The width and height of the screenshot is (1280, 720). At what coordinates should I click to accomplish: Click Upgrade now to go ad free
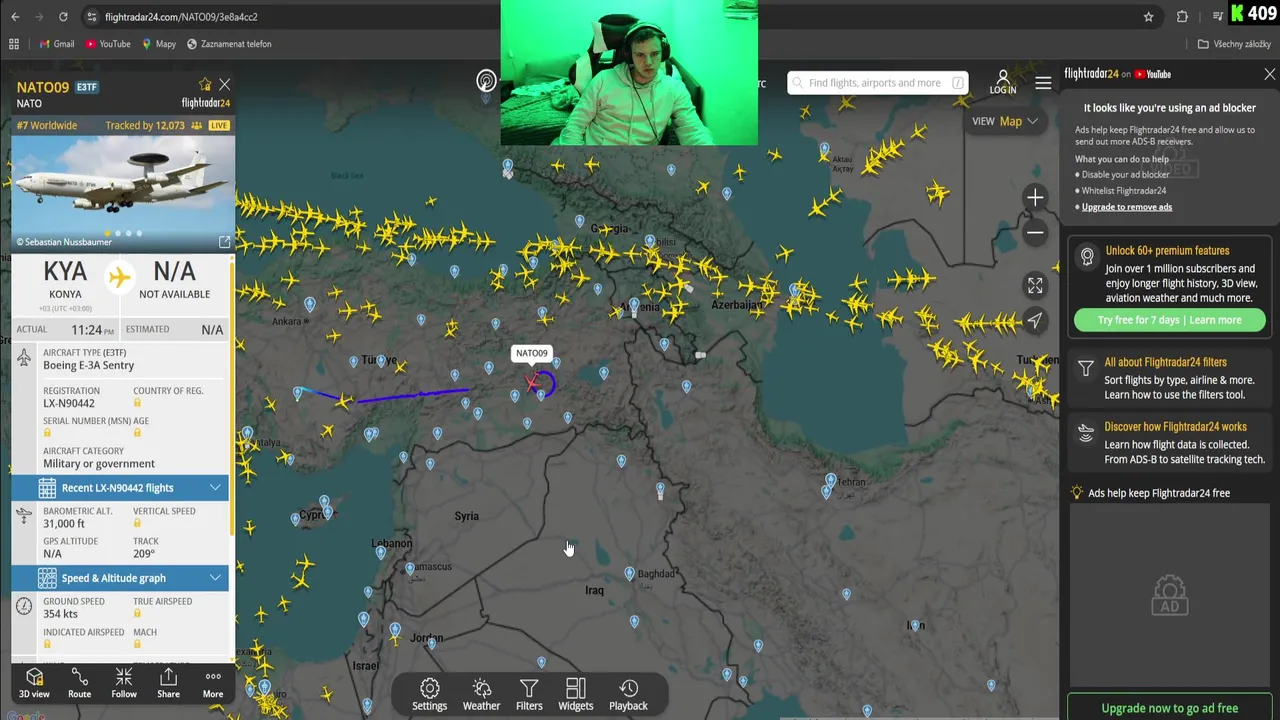1169,708
